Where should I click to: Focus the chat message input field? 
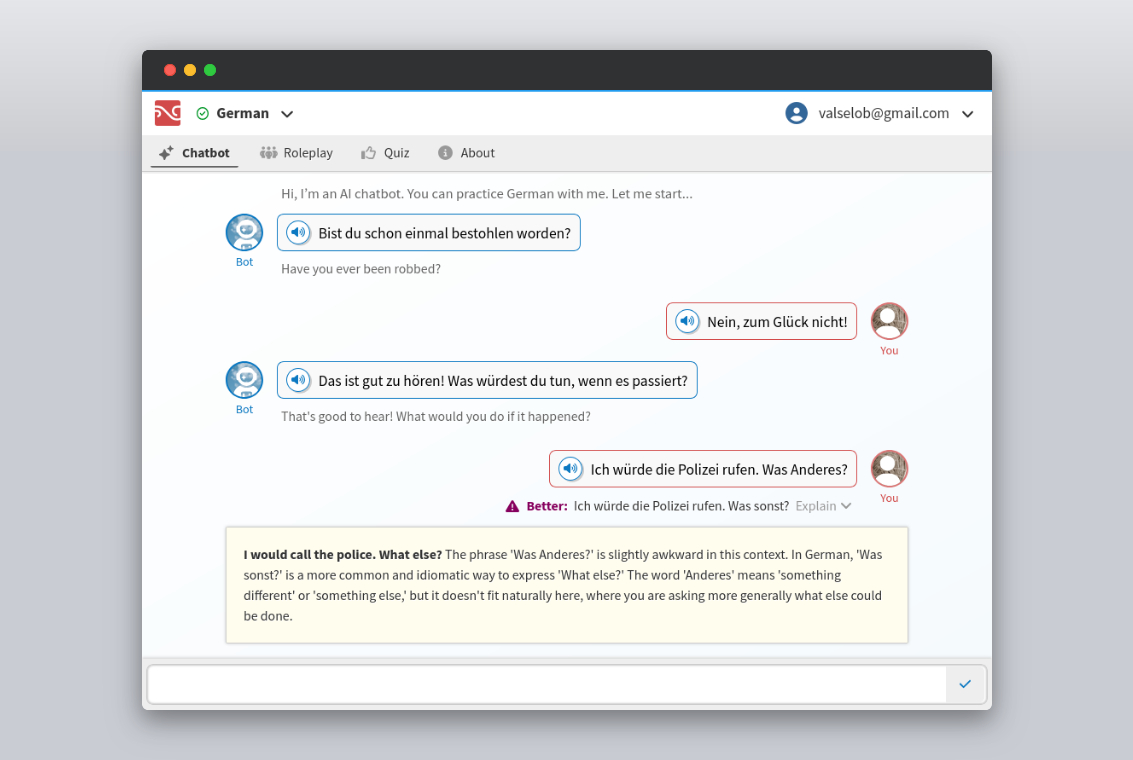click(x=546, y=684)
